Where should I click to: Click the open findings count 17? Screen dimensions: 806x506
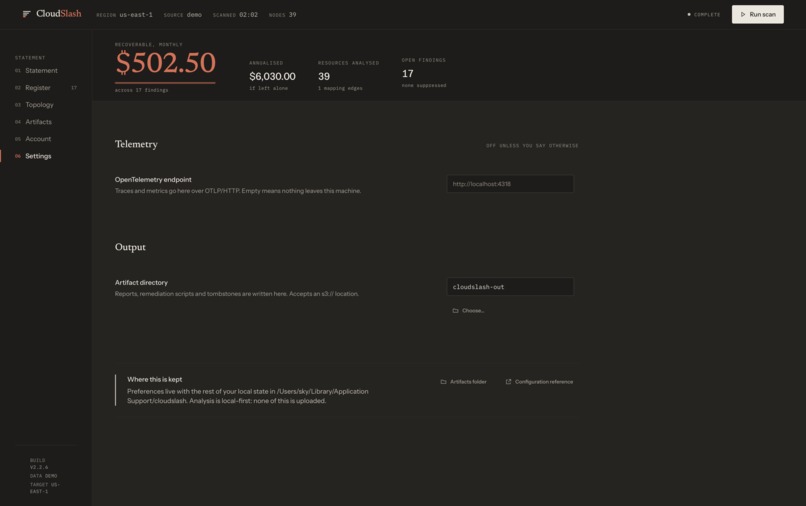[408, 74]
